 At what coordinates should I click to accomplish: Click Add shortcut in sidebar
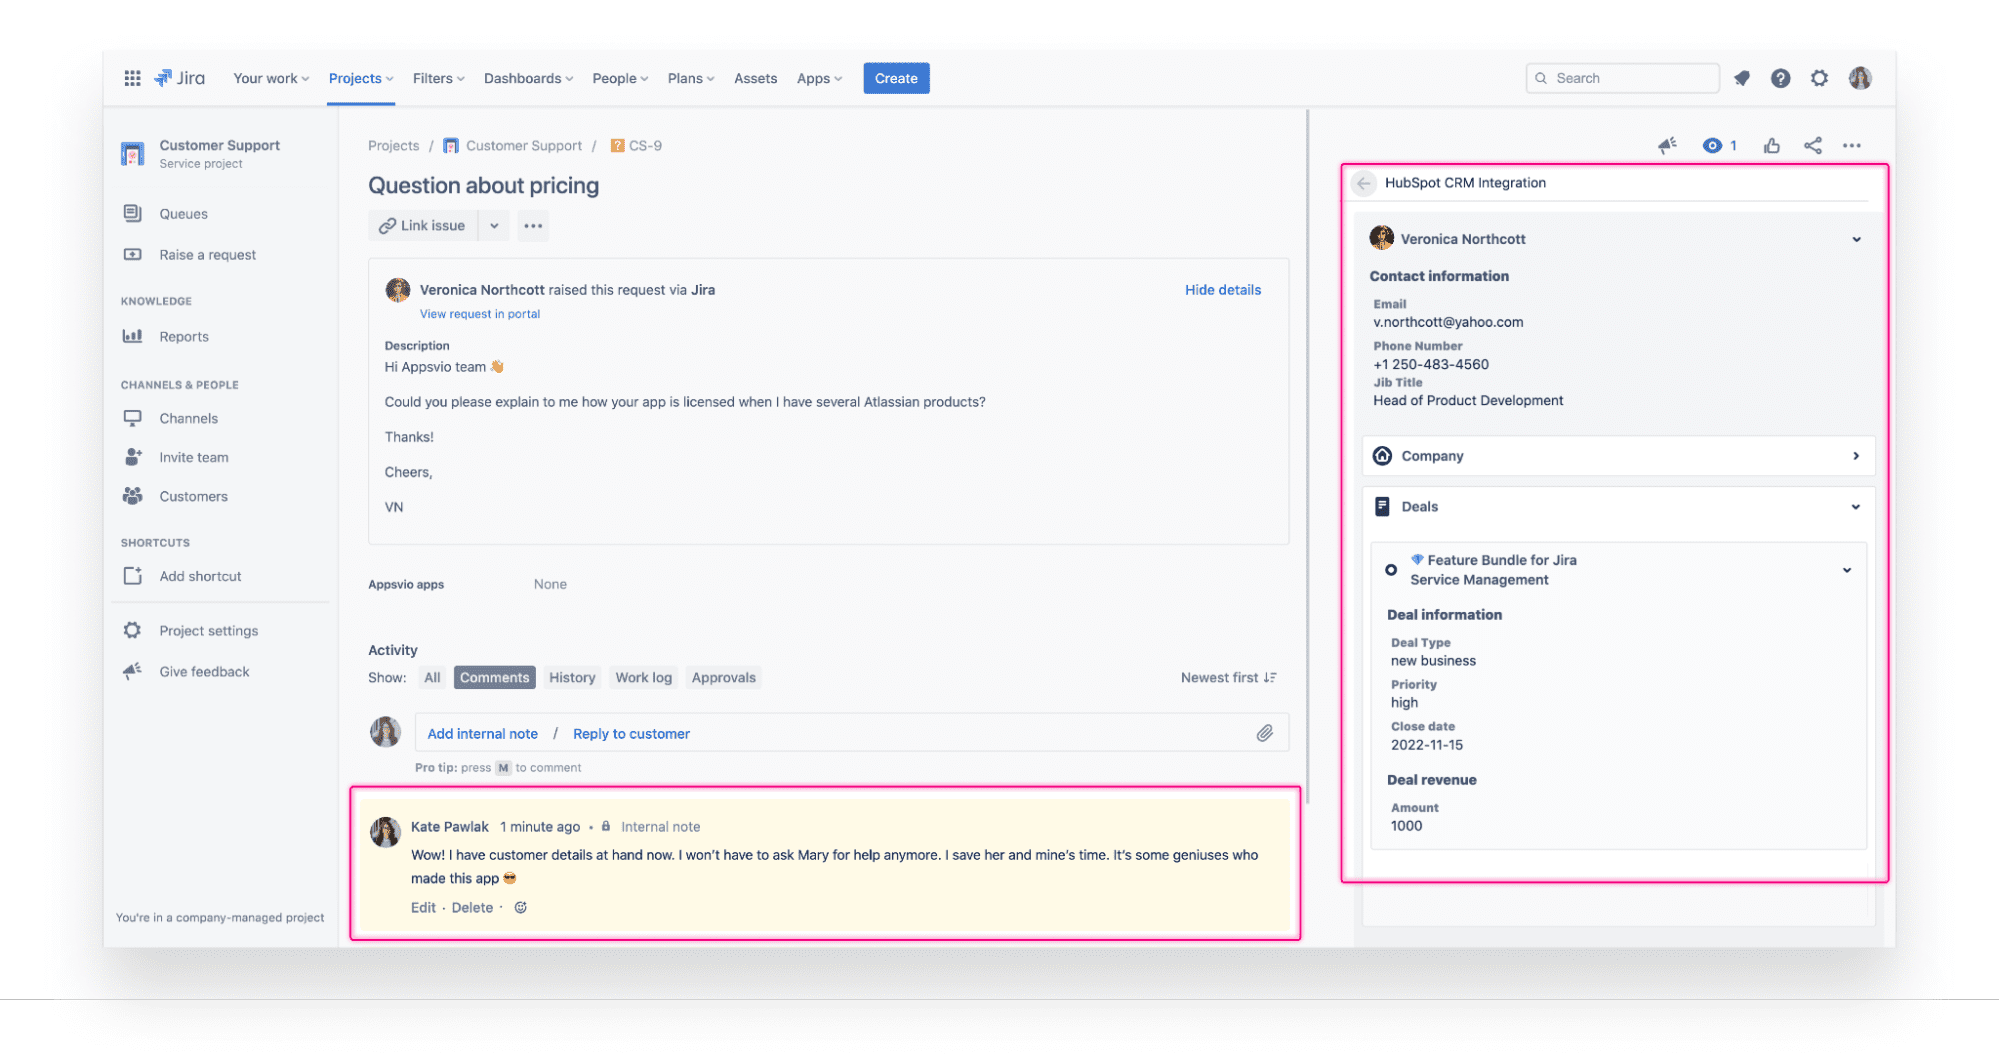click(200, 576)
